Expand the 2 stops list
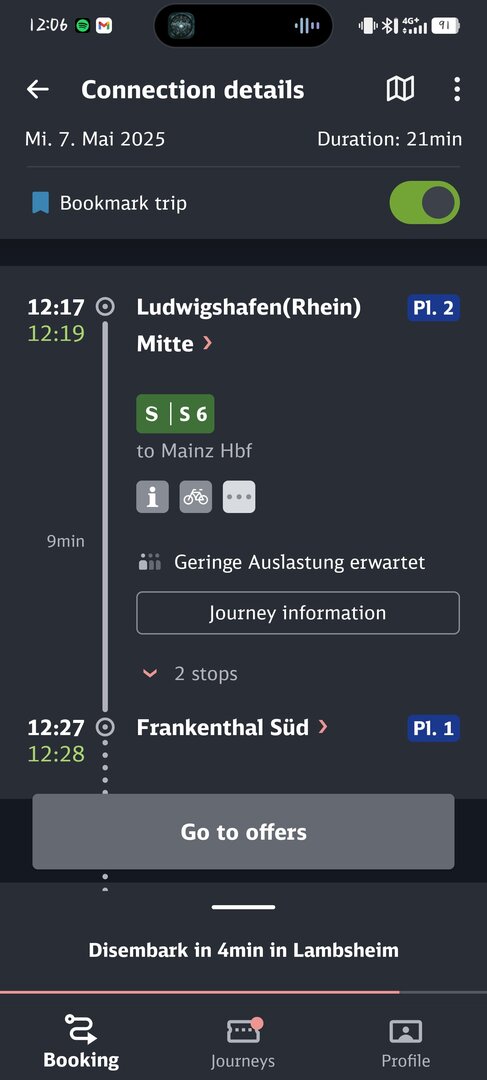 [x=189, y=674]
